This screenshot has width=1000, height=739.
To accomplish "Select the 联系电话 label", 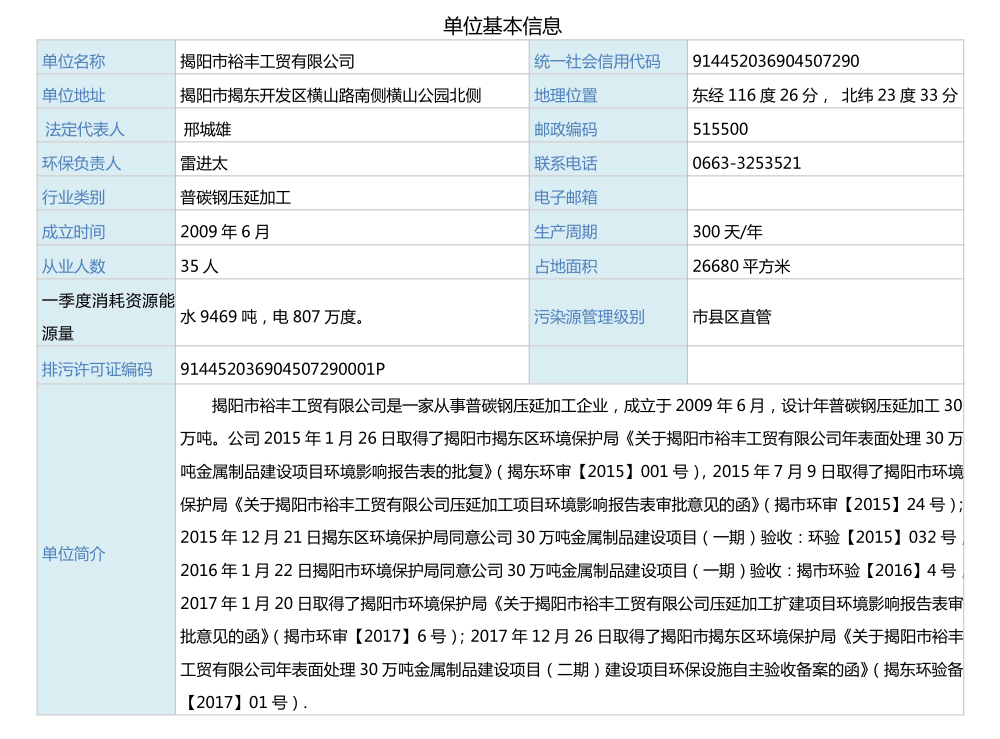I will click(566, 163).
